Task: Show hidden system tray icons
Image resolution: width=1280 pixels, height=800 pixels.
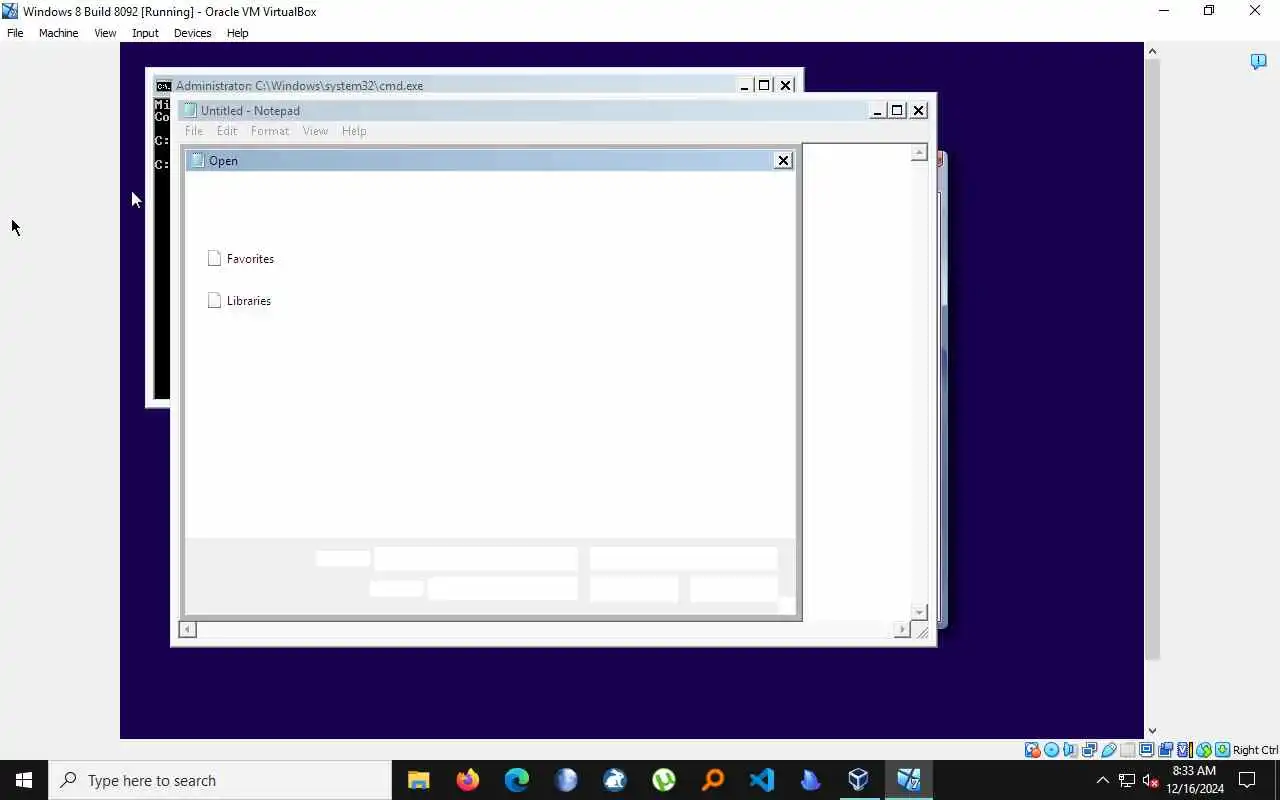Action: click(x=1102, y=780)
